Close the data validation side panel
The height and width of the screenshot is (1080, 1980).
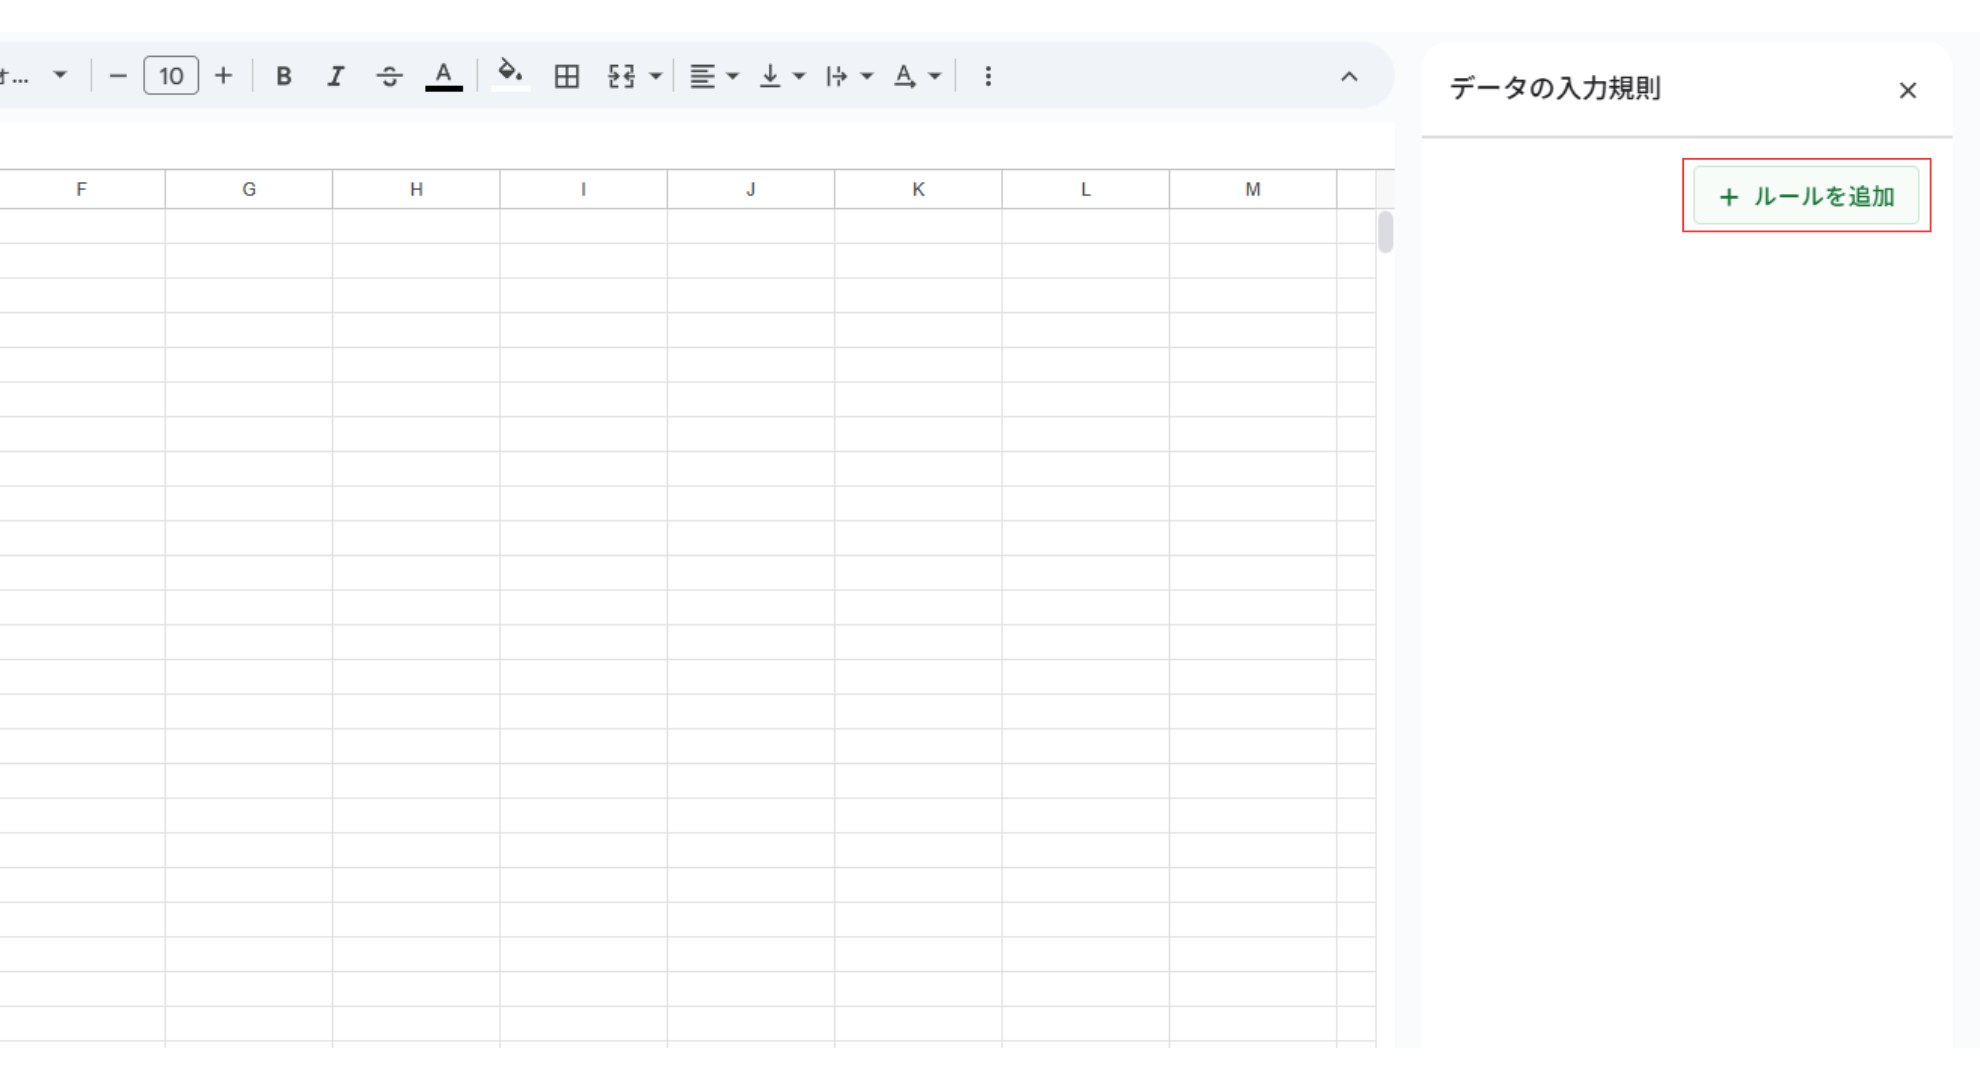pos(1907,91)
